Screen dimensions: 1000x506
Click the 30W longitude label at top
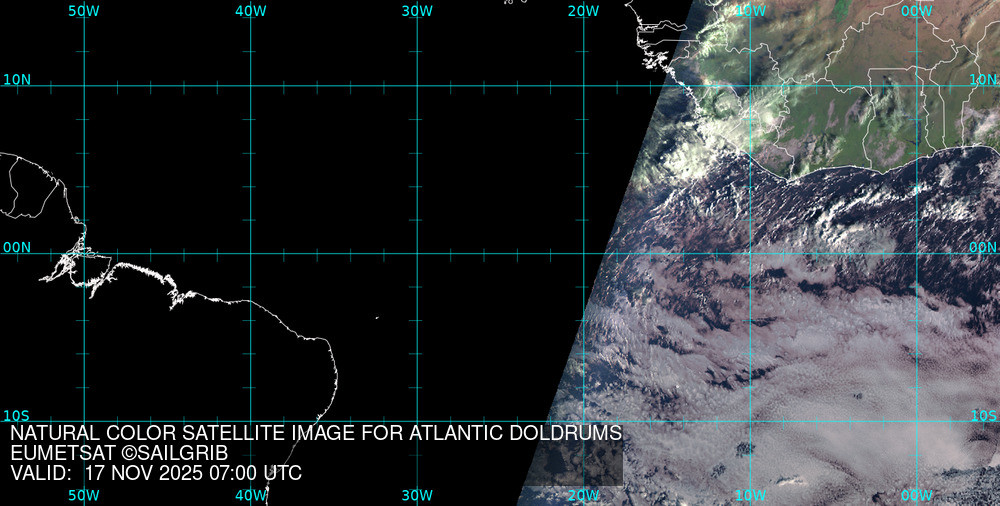pos(416,11)
